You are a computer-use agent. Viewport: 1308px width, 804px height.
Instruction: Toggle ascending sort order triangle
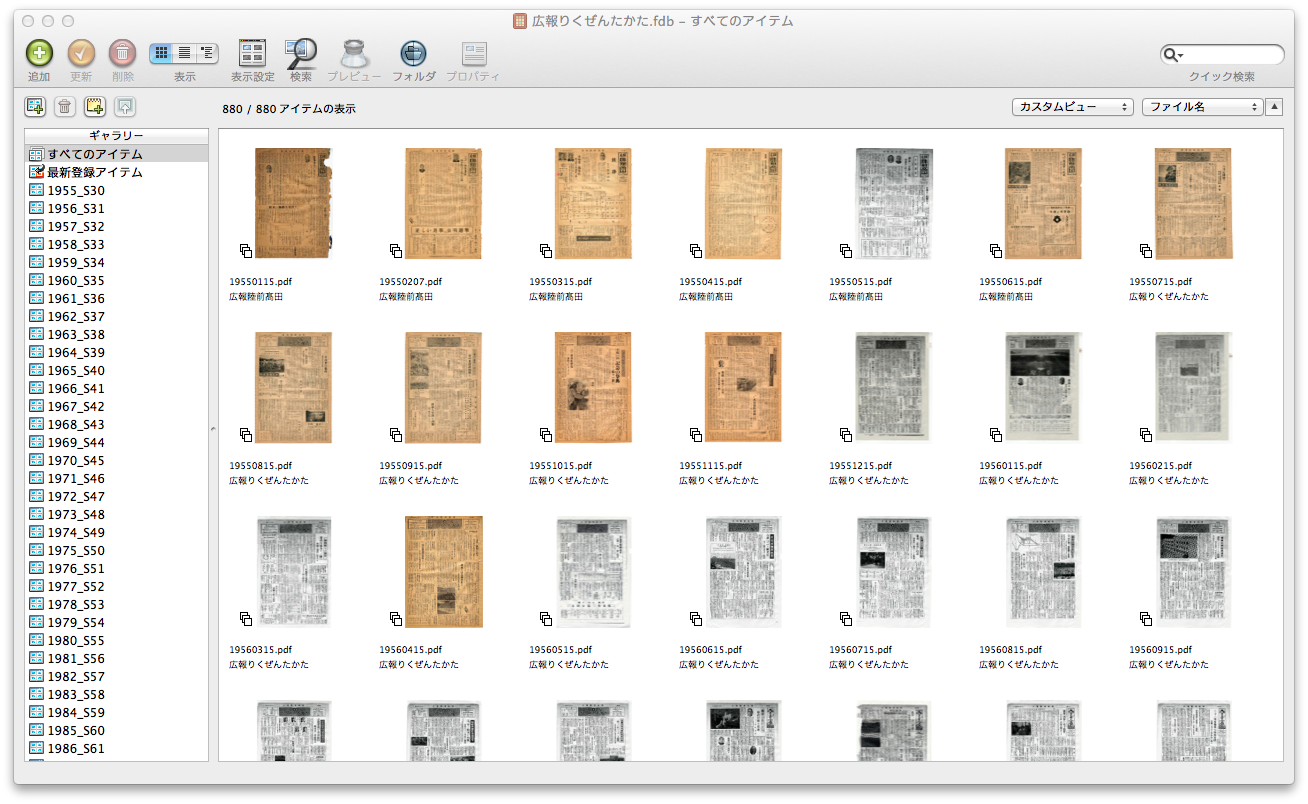[x=1274, y=107]
